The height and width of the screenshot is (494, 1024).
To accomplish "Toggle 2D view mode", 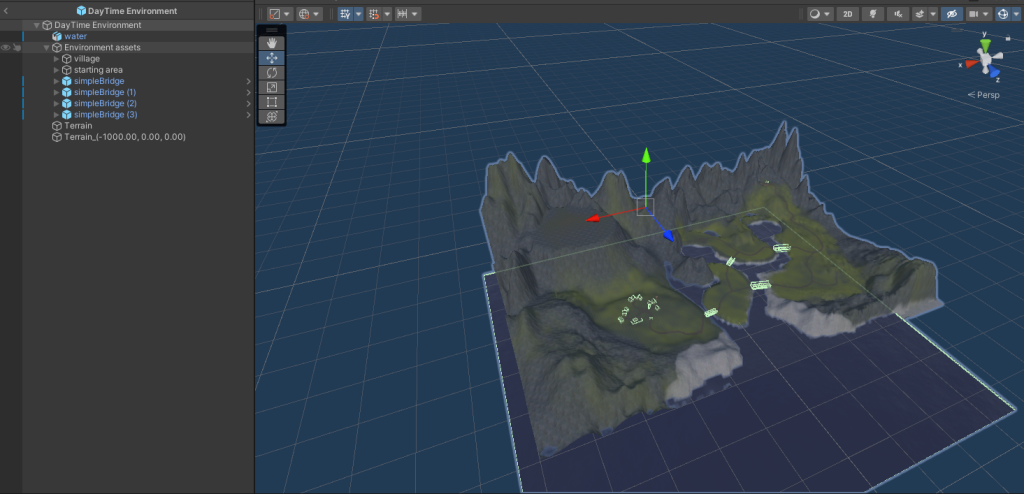I will [847, 14].
